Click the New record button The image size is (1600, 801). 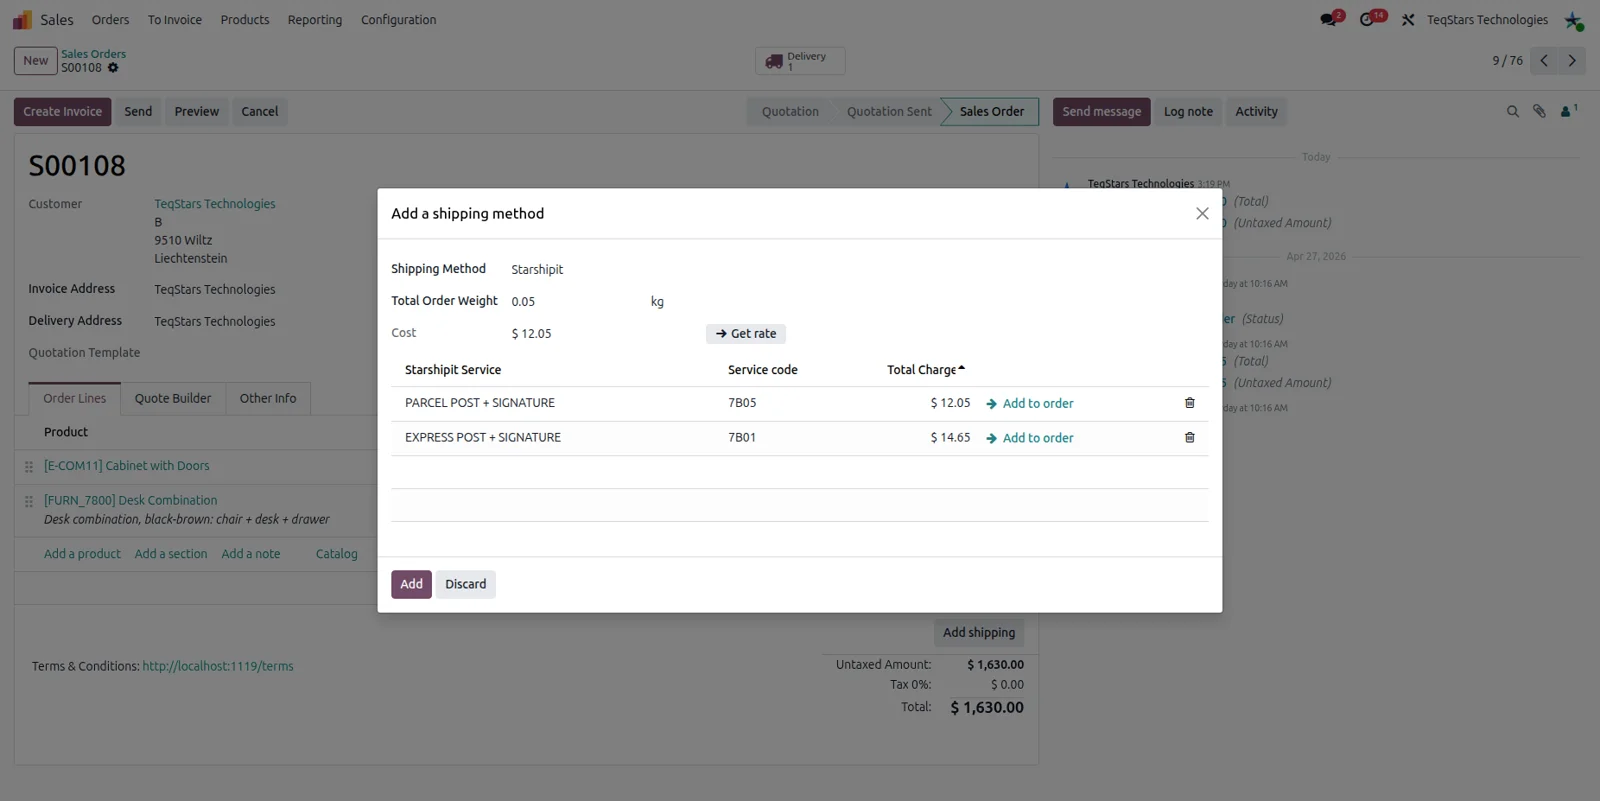(x=35, y=61)
